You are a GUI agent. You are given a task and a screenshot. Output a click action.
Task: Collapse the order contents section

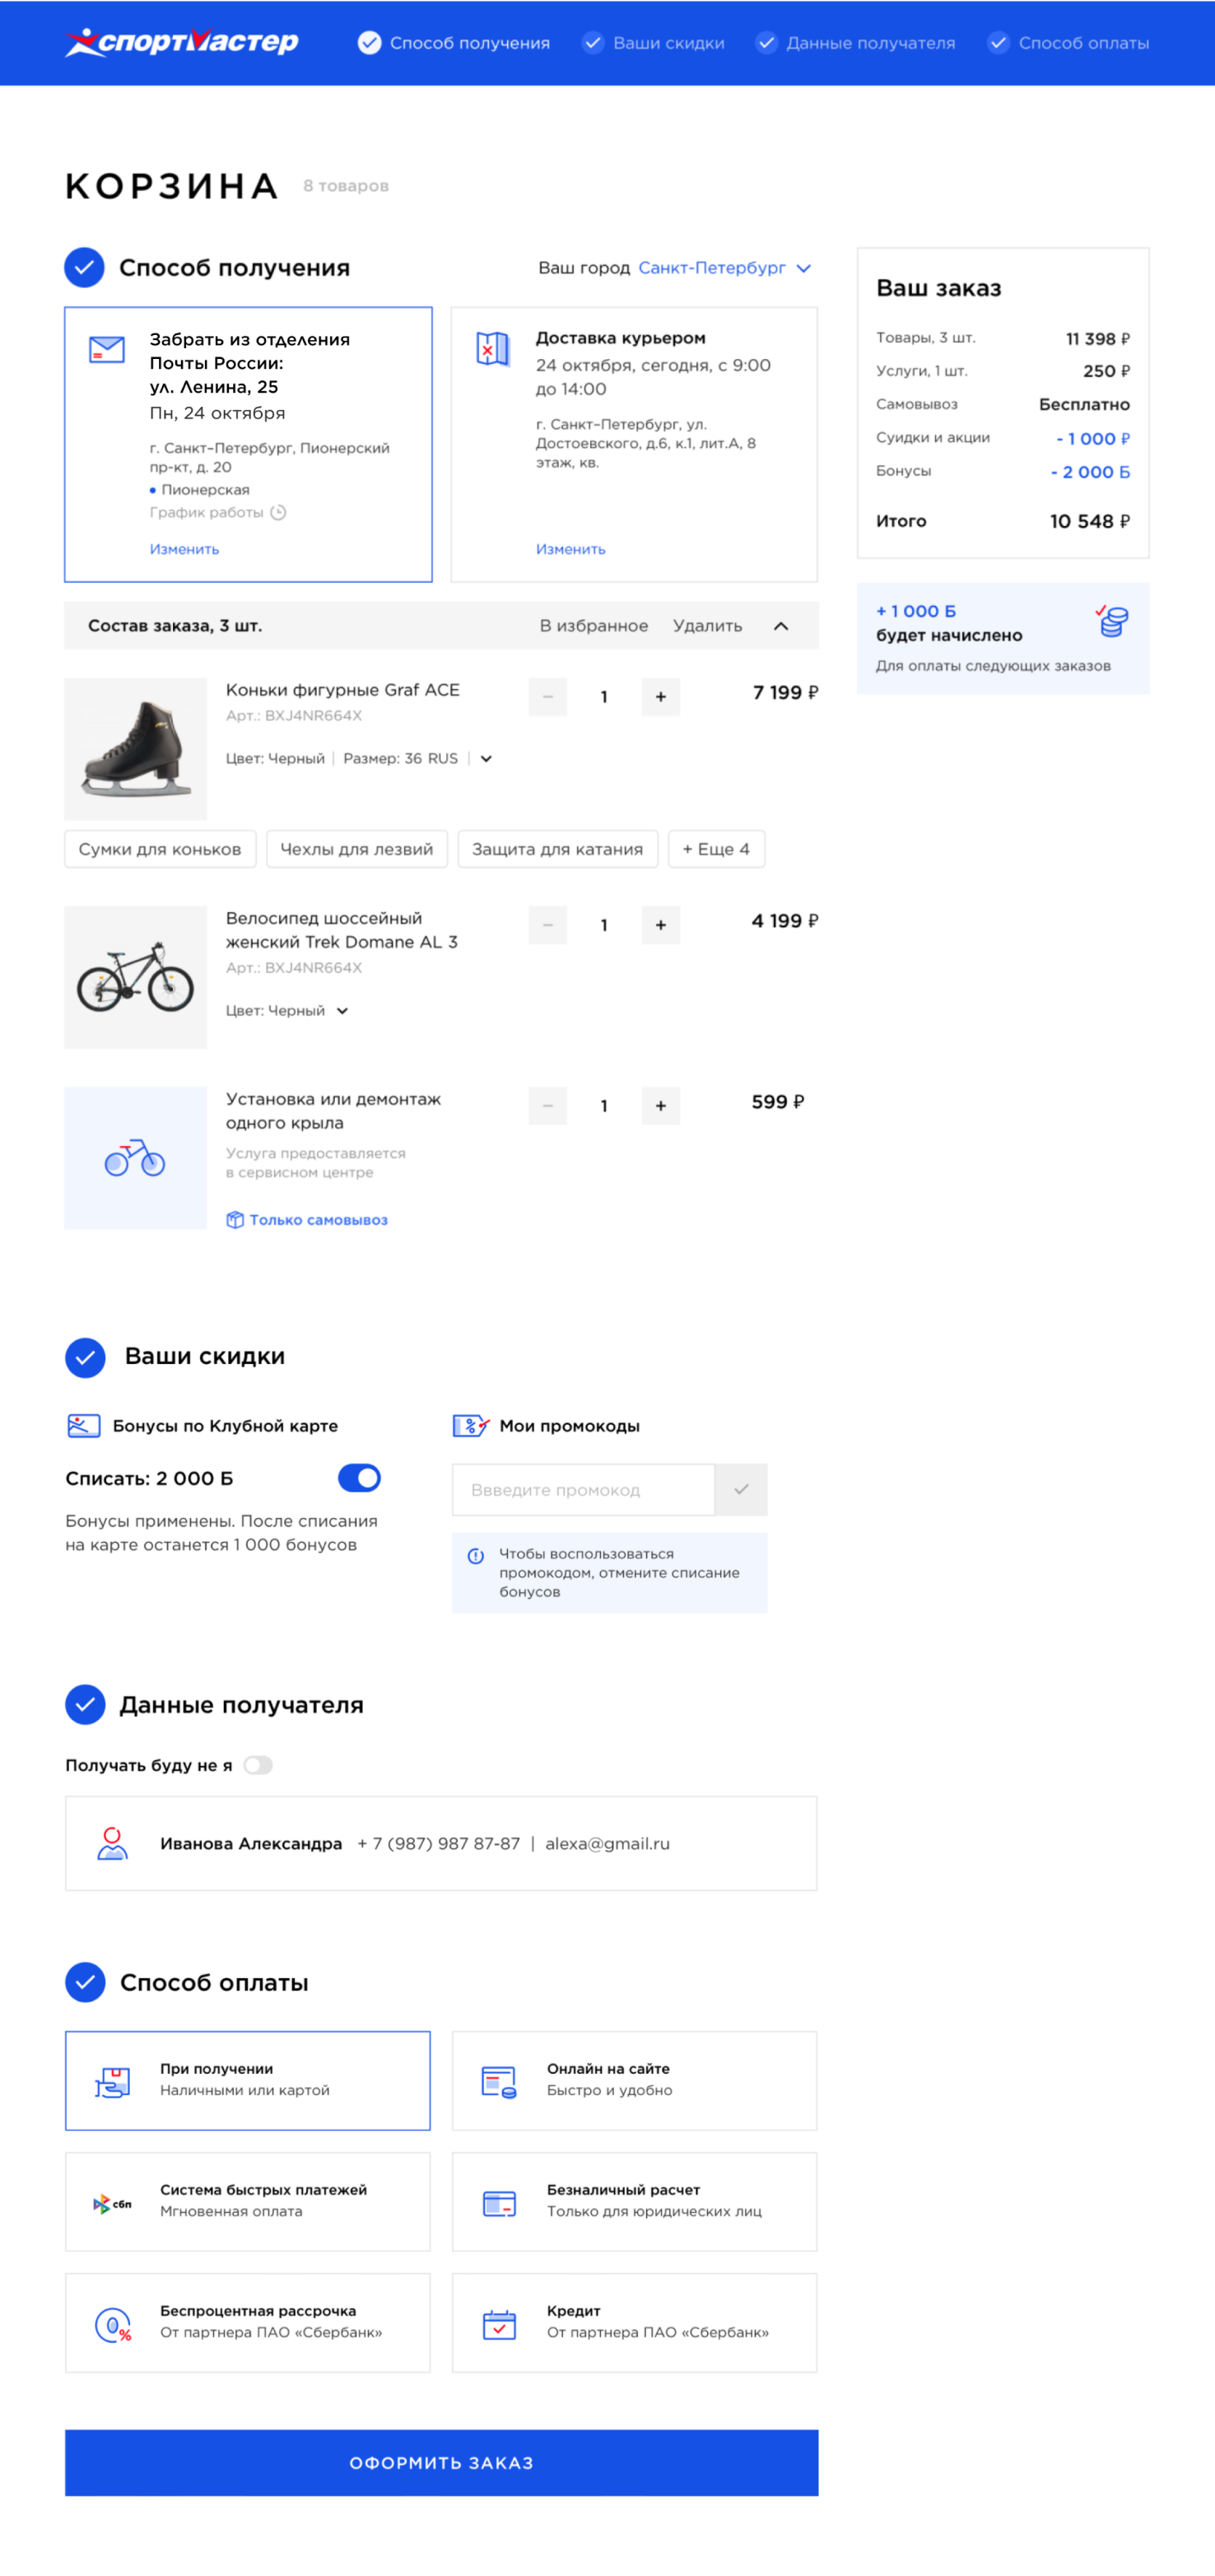[781, 626]
